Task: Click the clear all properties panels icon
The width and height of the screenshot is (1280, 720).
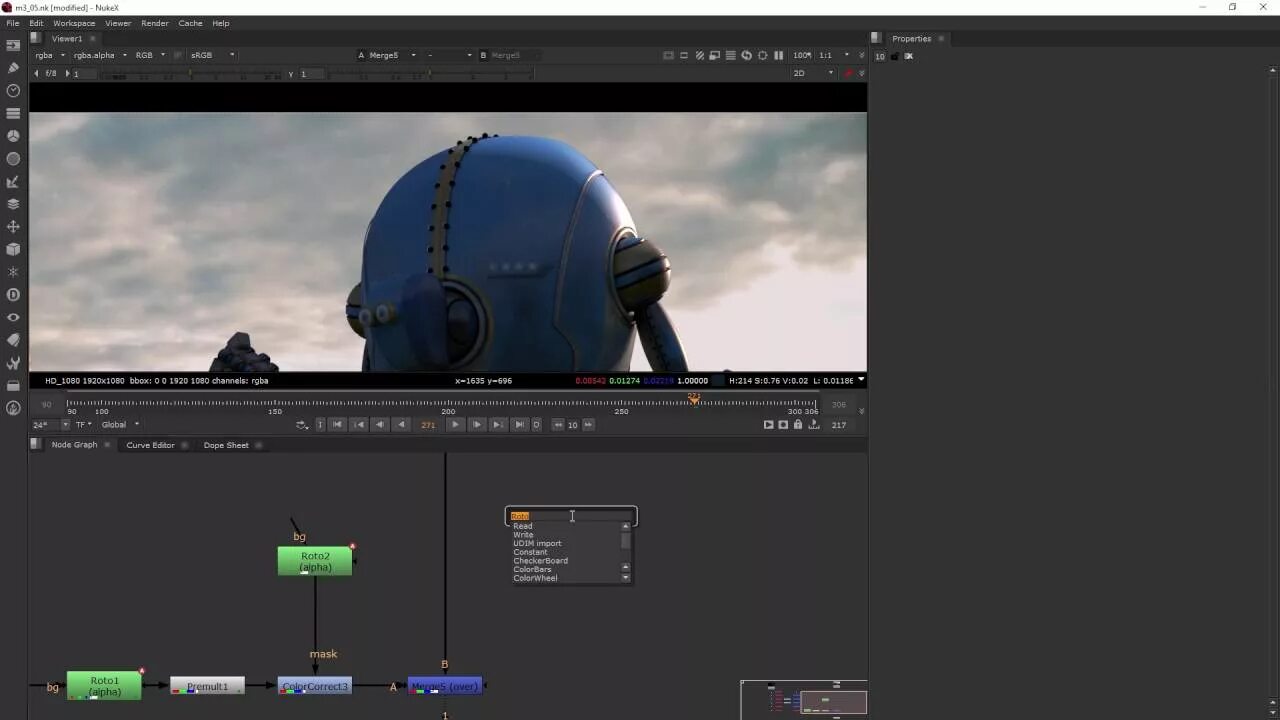Action: (x=909, y=56)
